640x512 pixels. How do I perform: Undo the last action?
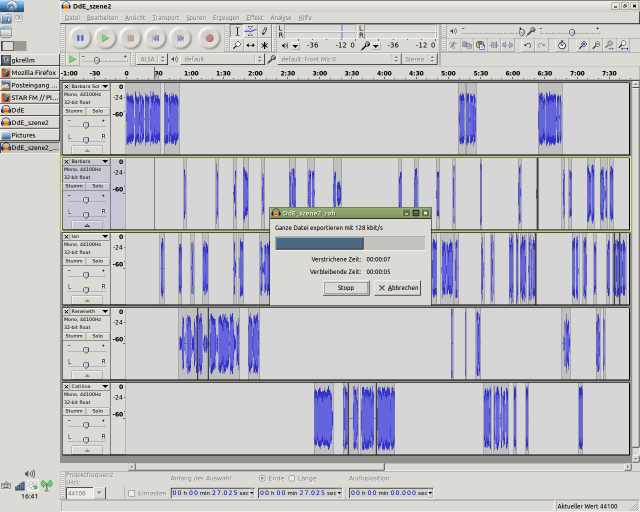(x=527, y=45)
